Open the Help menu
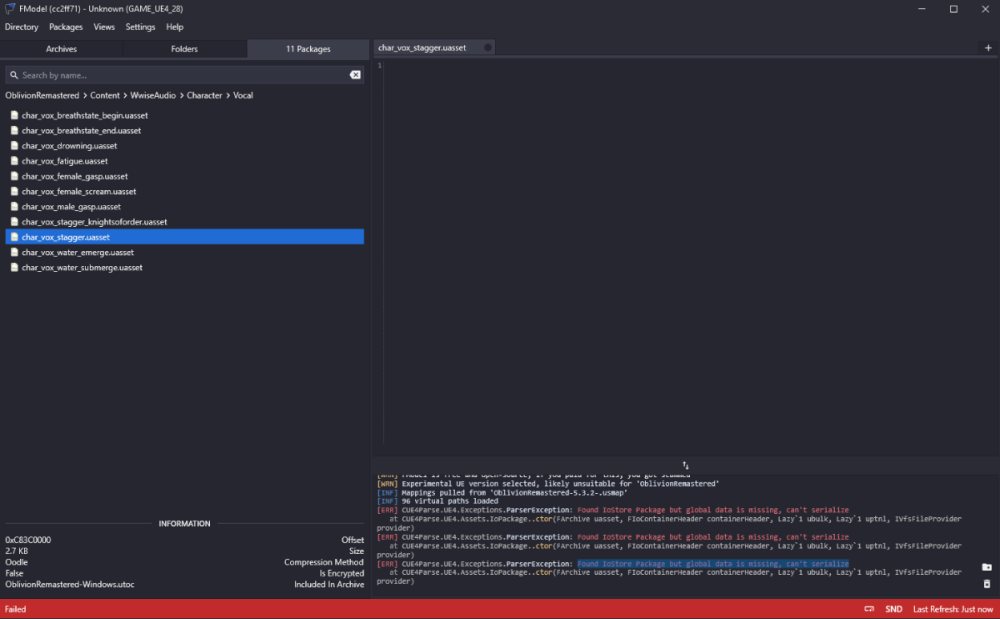Screen dimensions: 1000x619 tap(175, 27)
